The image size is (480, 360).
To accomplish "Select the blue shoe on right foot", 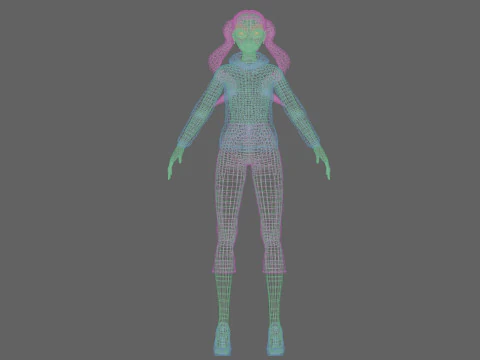I will pos(223,338).
